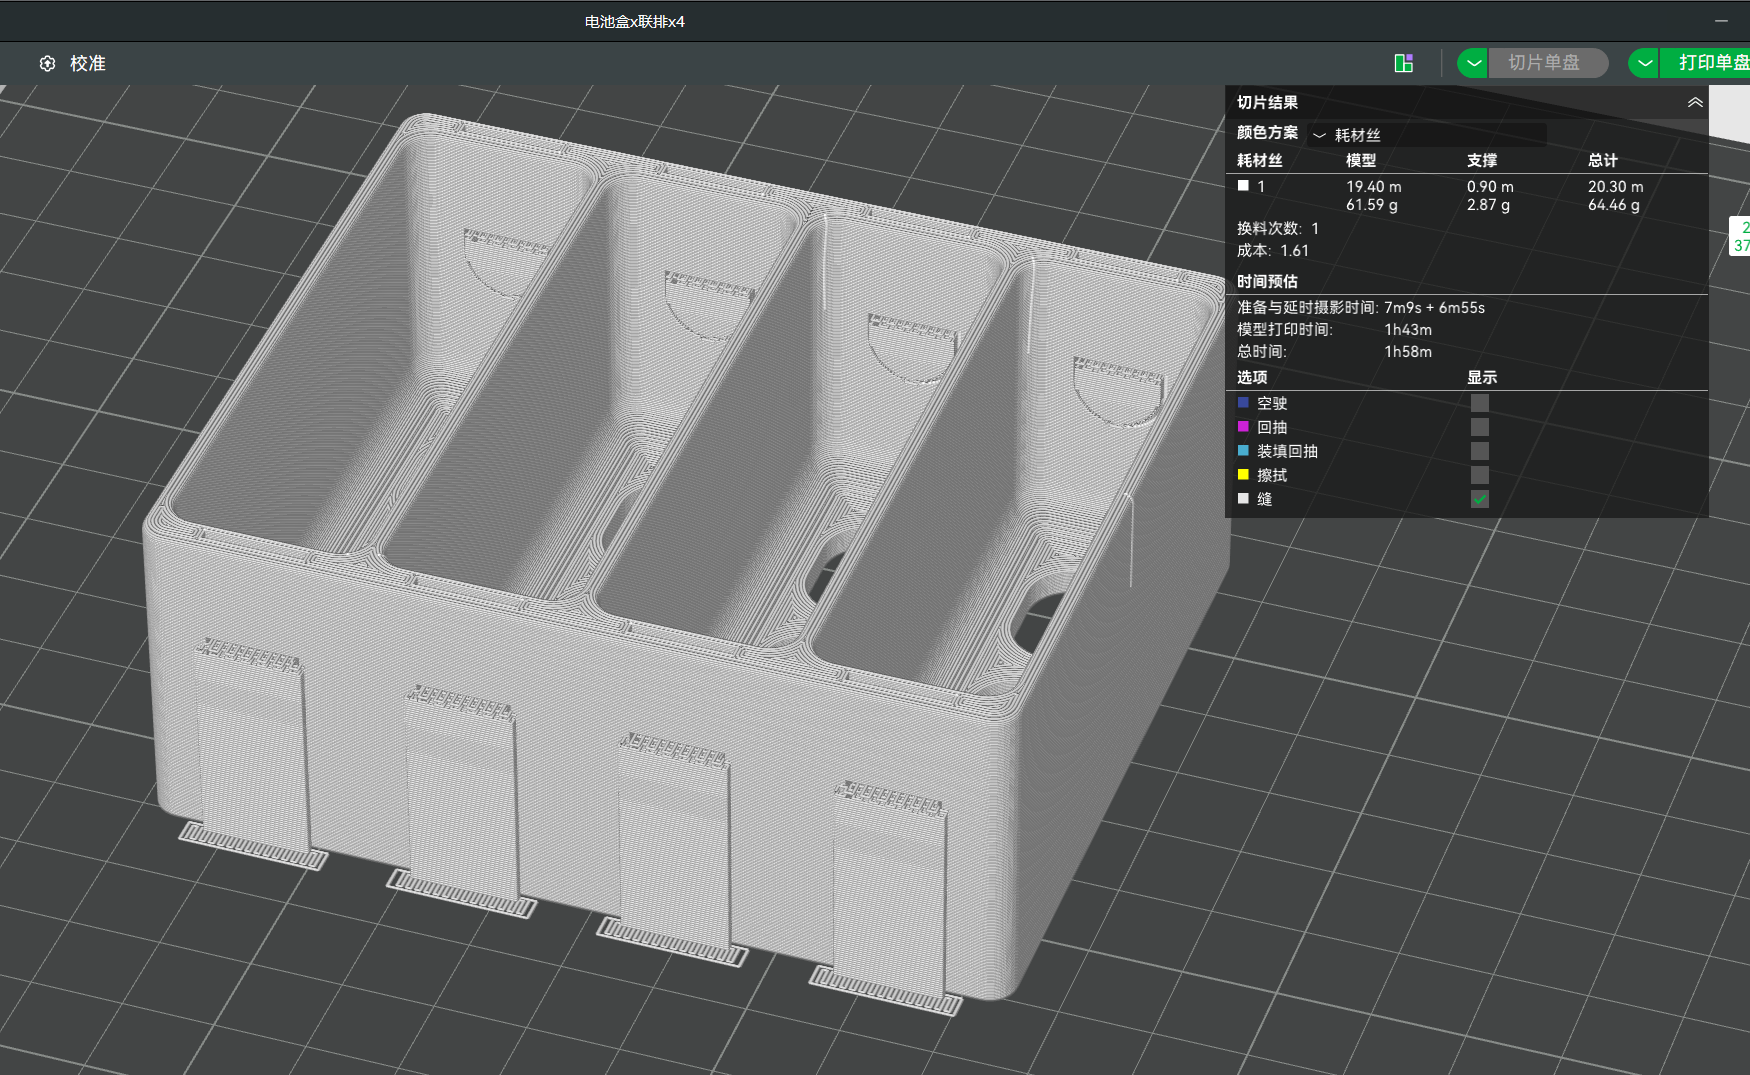Open the 校准 calibration menu
The width and height of the screenshot is (1750, 1075).
click(87, 63)
